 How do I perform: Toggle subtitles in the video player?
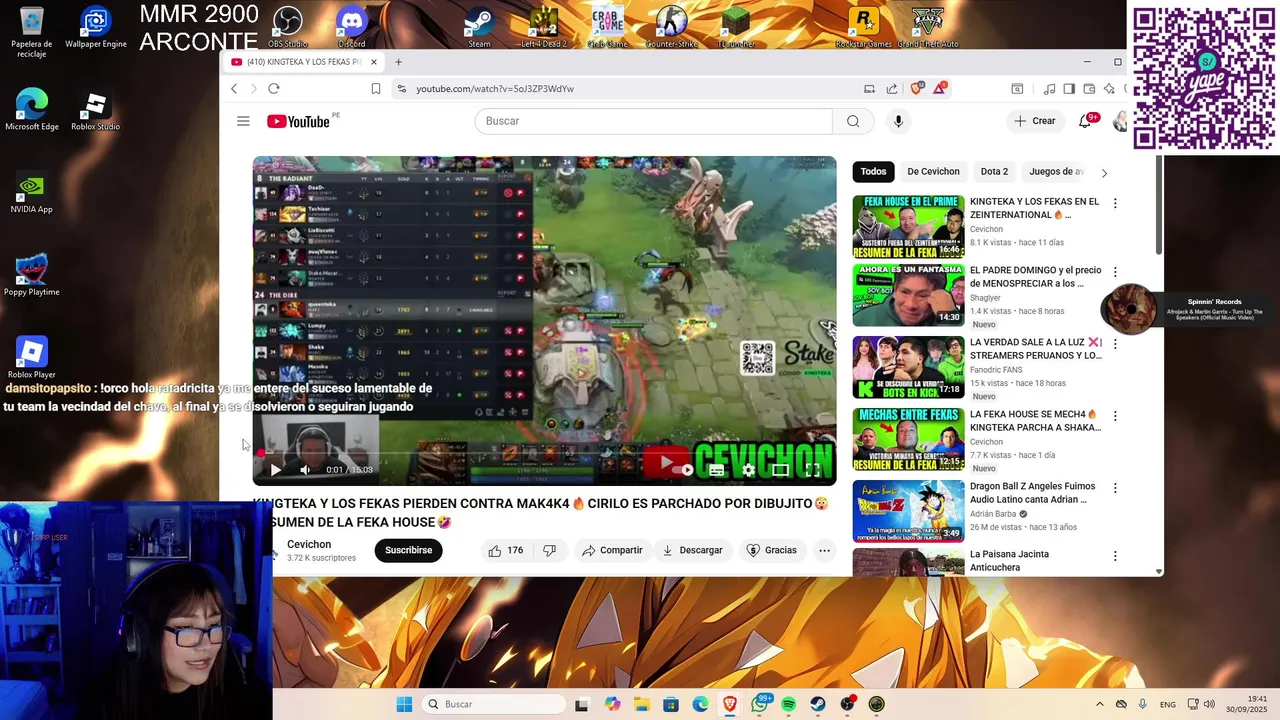(x=716, y=470)
